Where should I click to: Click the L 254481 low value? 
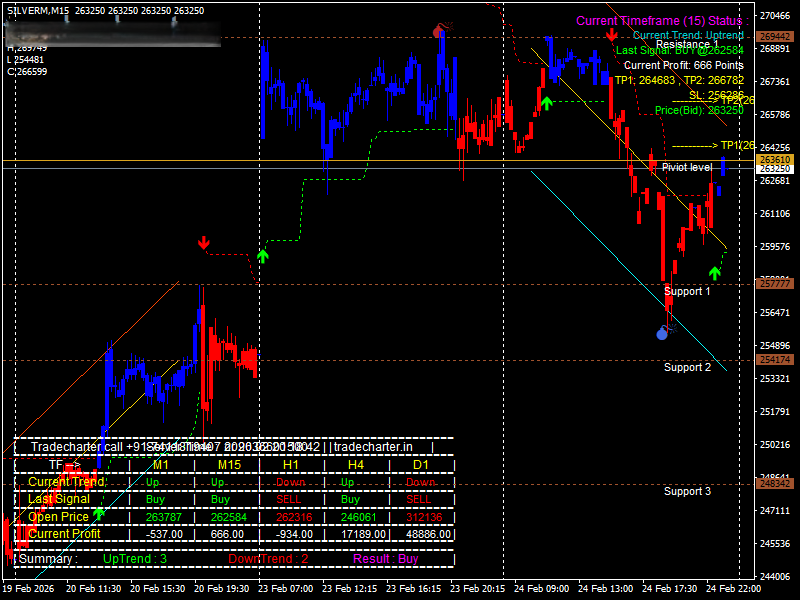pos(26,60)
